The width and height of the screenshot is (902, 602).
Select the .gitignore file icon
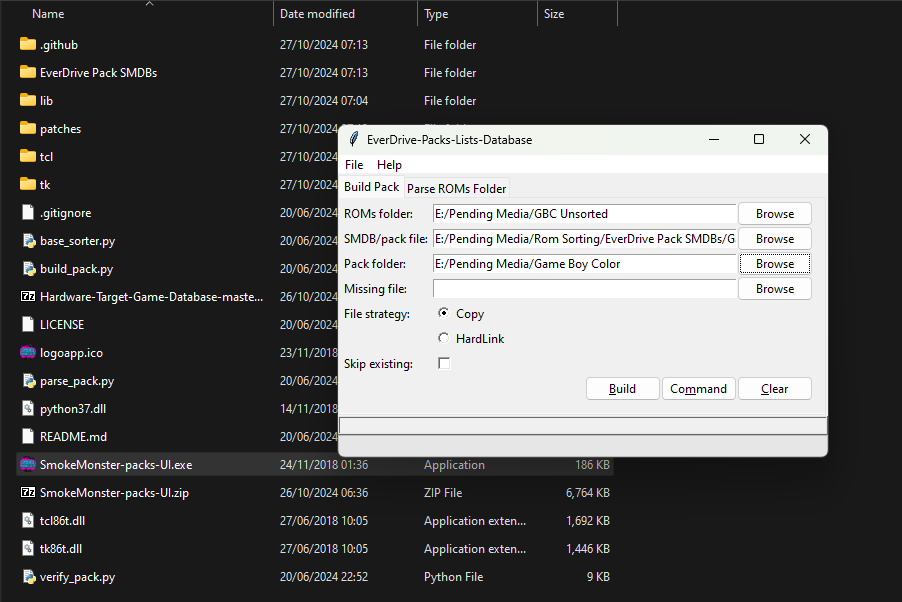pos(28,212)
